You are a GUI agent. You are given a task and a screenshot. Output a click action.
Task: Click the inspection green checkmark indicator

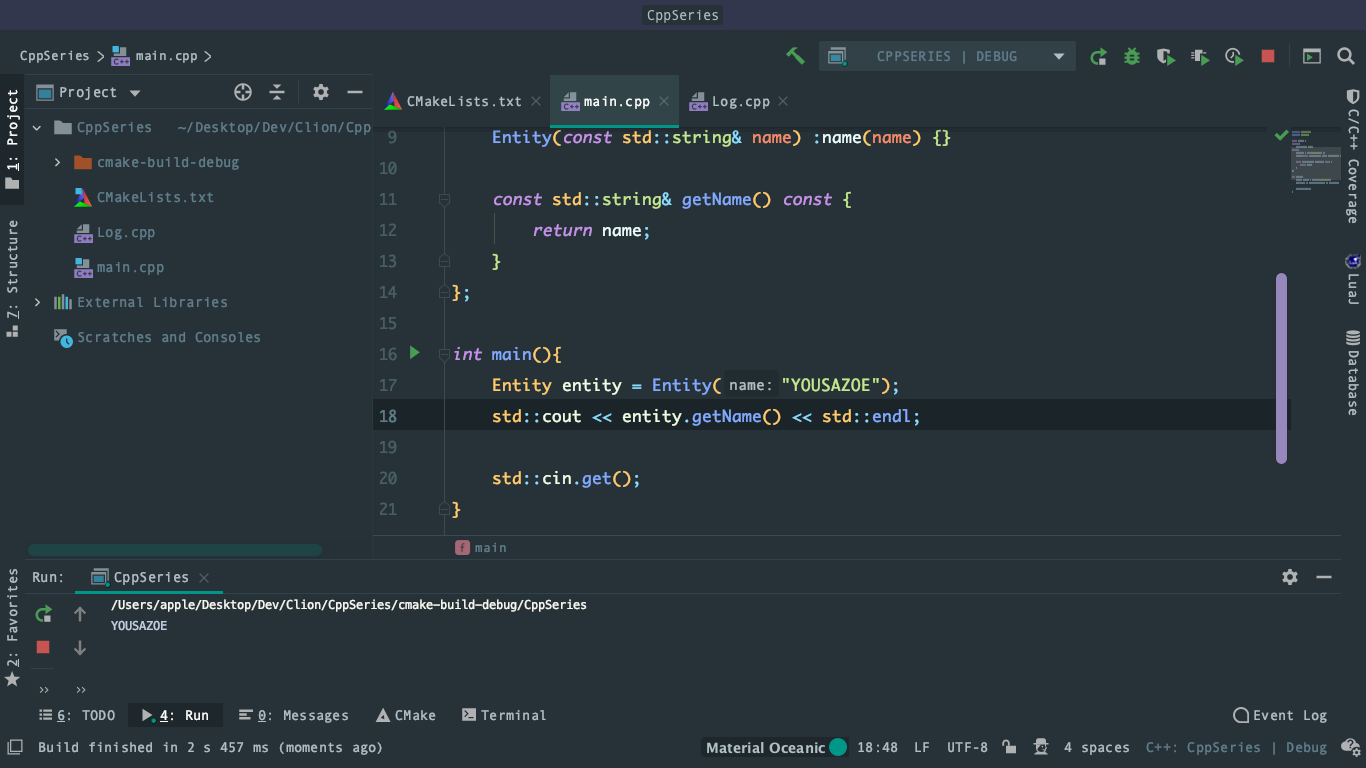pos(1281,134)
